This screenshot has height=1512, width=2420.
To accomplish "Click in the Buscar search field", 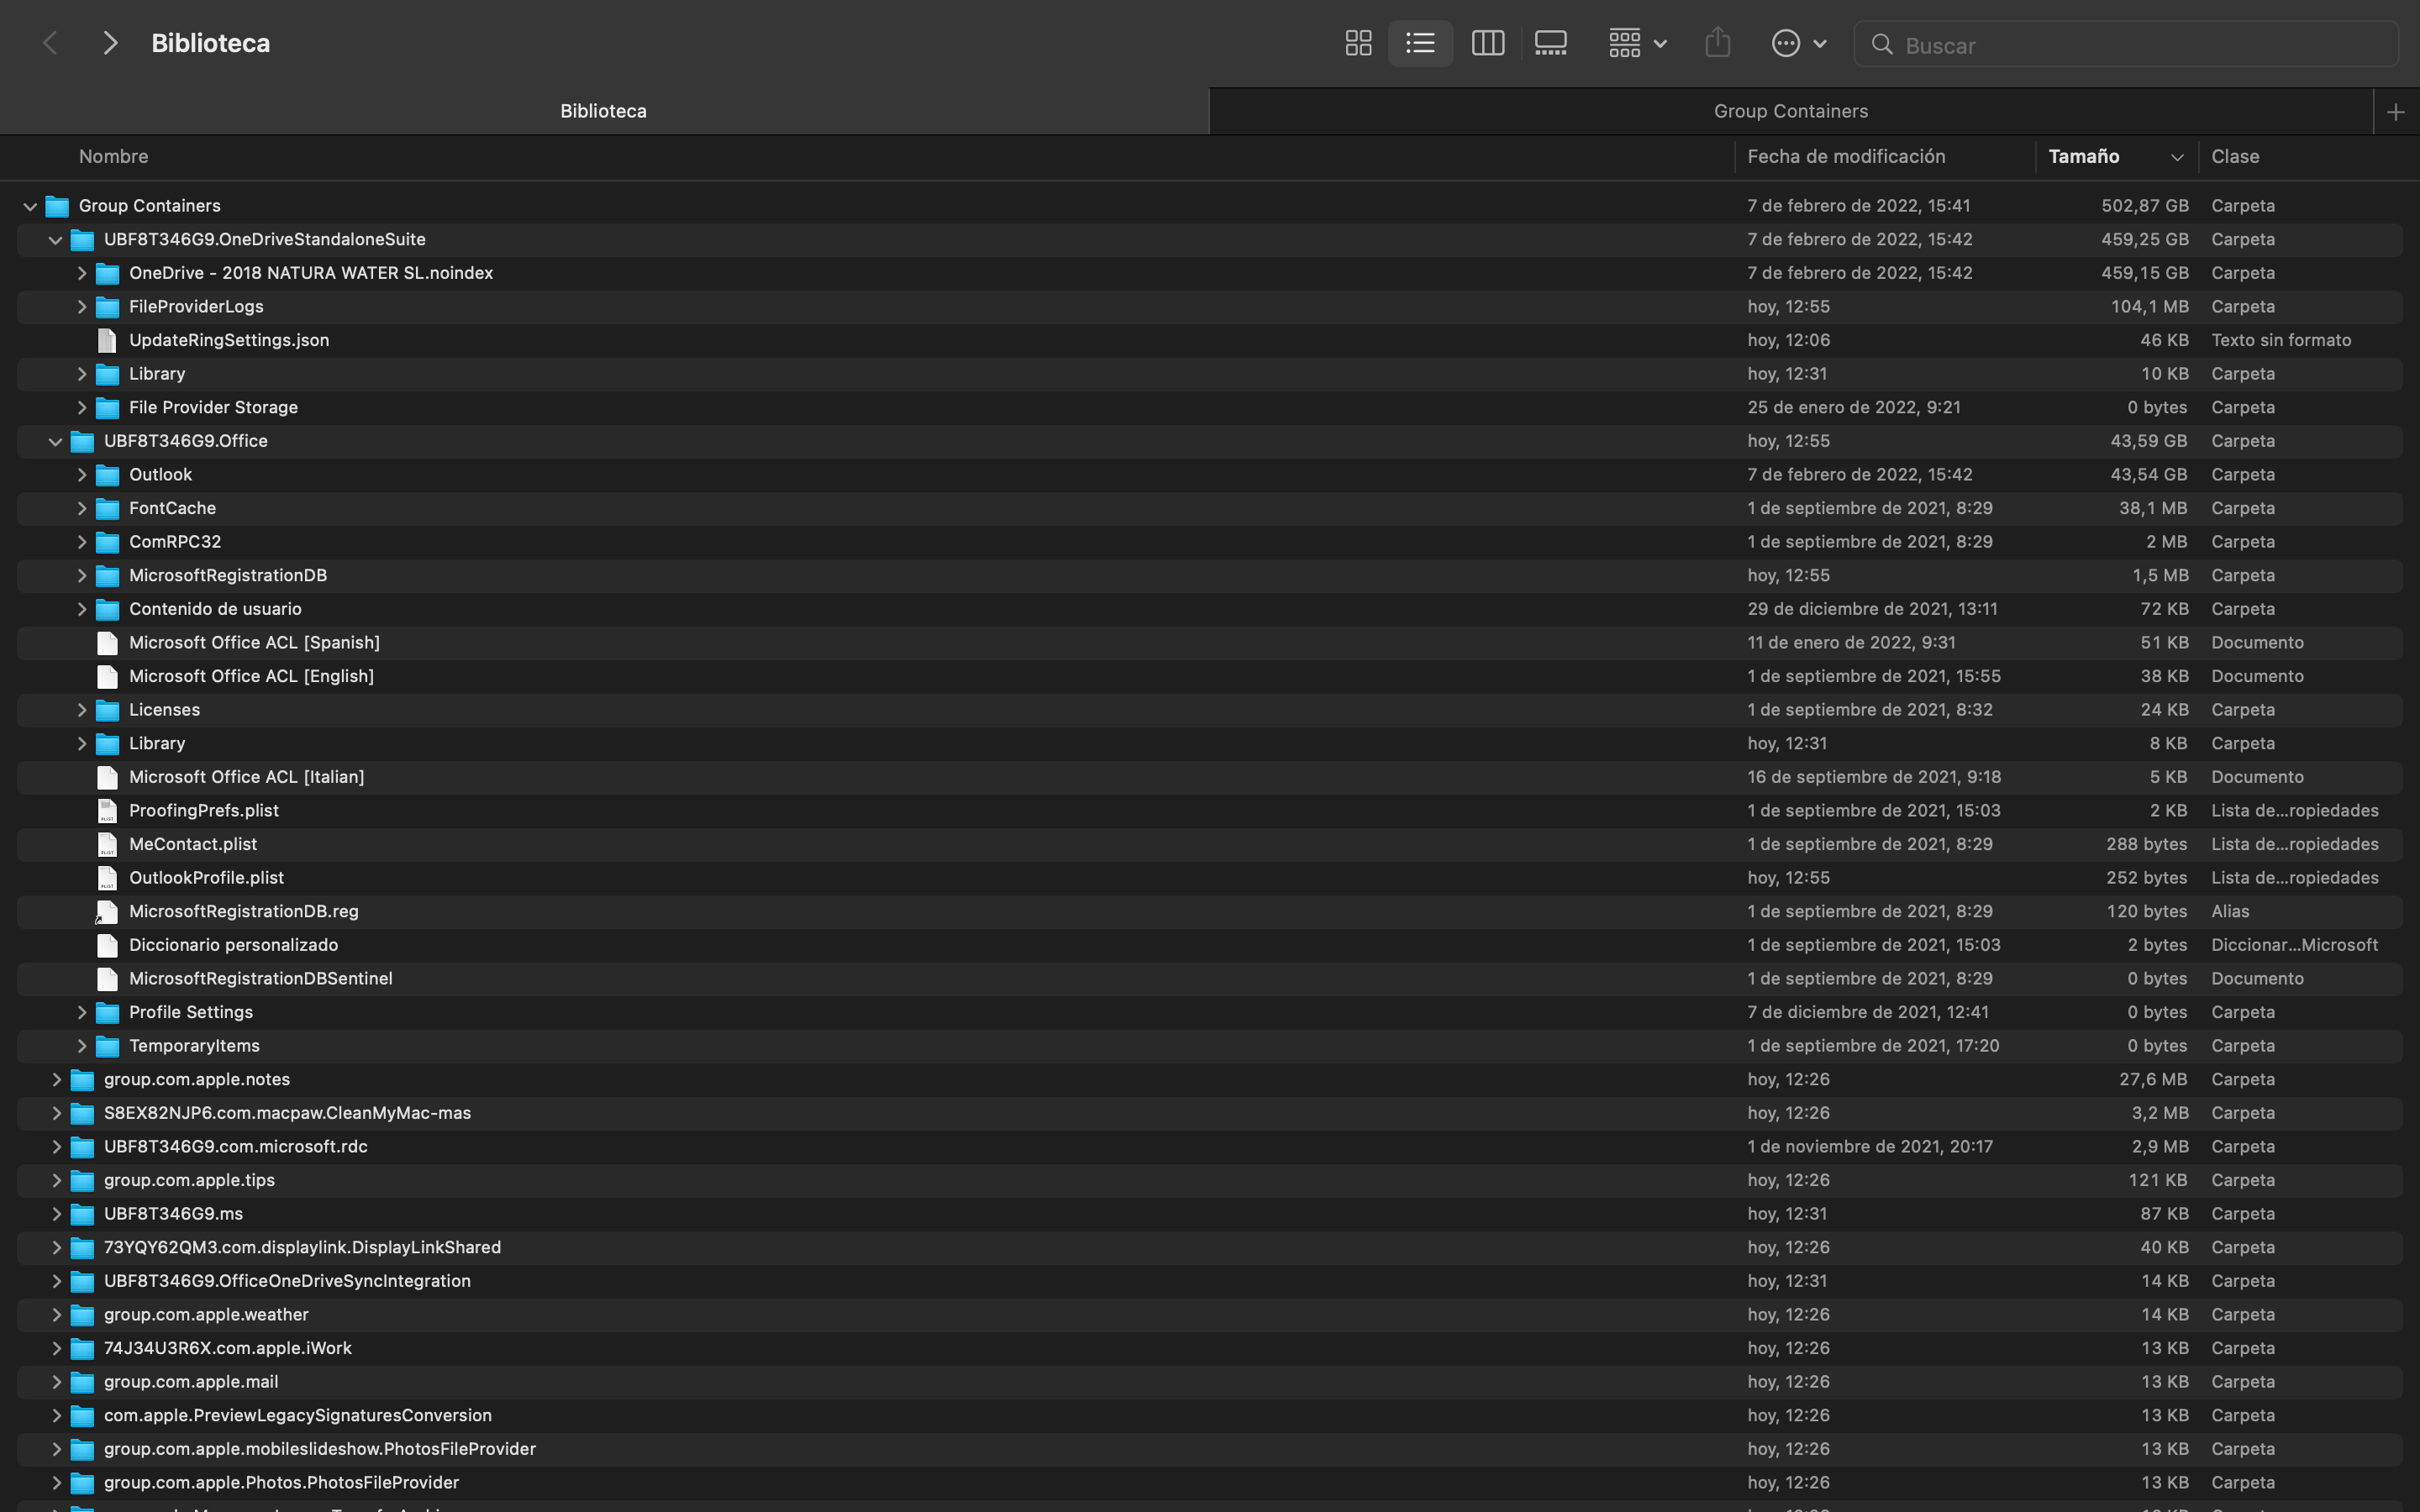I will [x=2140, y=45].
